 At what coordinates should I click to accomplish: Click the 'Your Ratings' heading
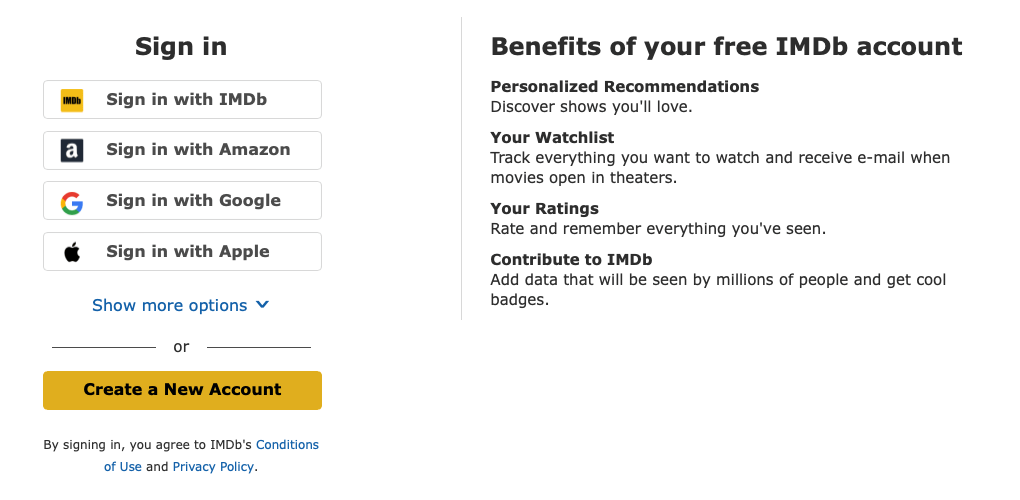544,209
